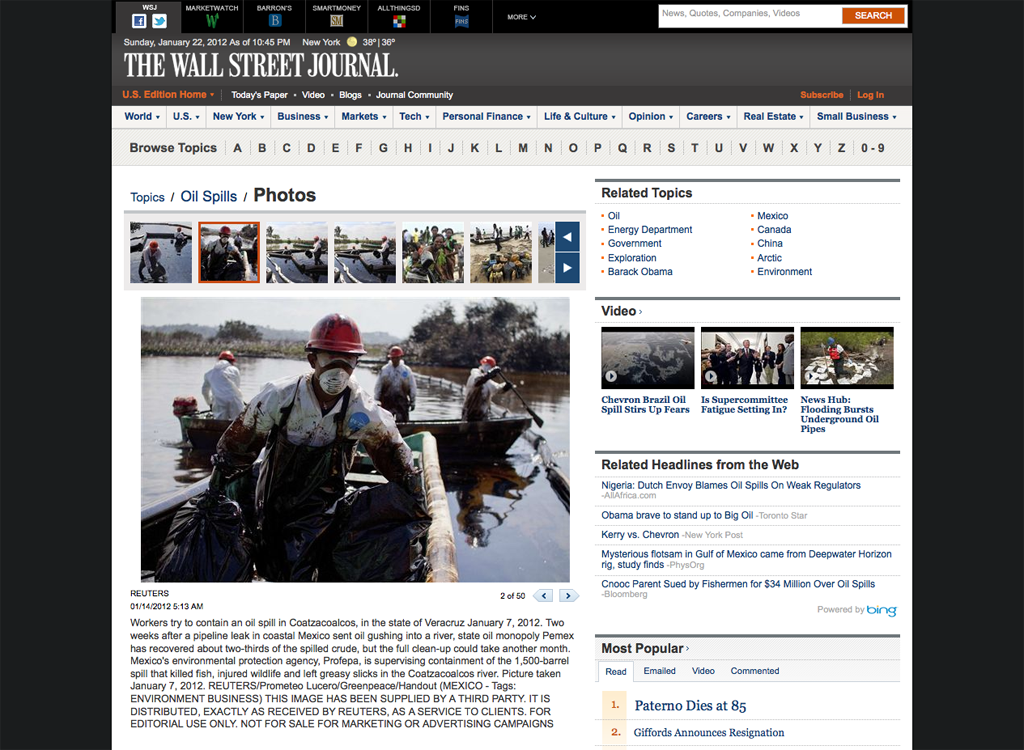Viewport: 1024px width, 750px height.
Task: Click the Subscribe link
Action: coord(822,95)
